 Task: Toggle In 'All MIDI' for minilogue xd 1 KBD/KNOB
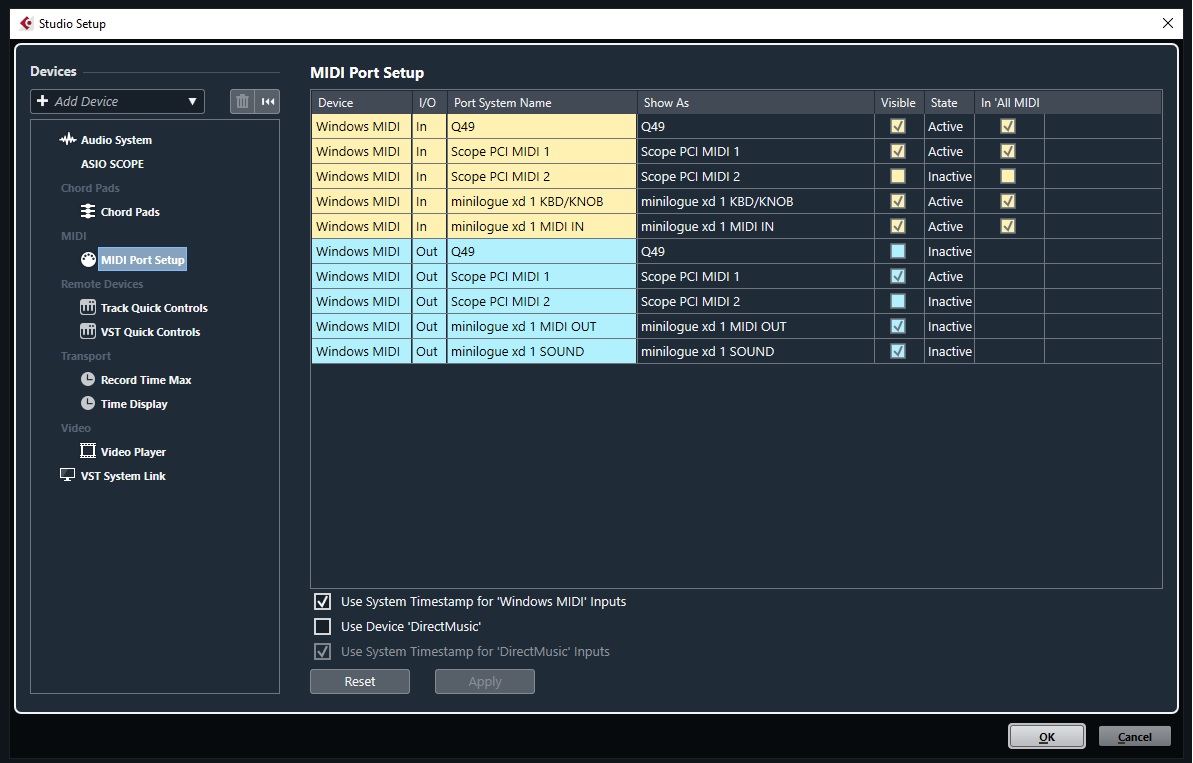tap(1007, 202)
